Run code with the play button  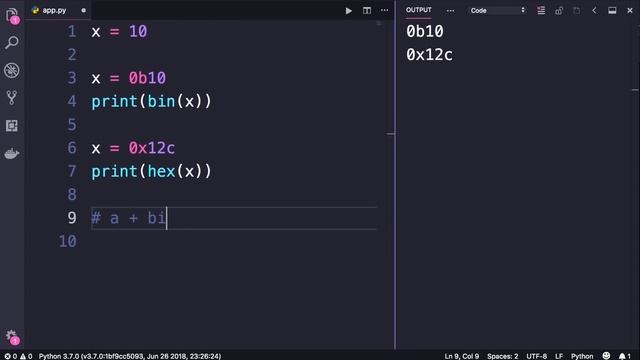coord(349,11)
